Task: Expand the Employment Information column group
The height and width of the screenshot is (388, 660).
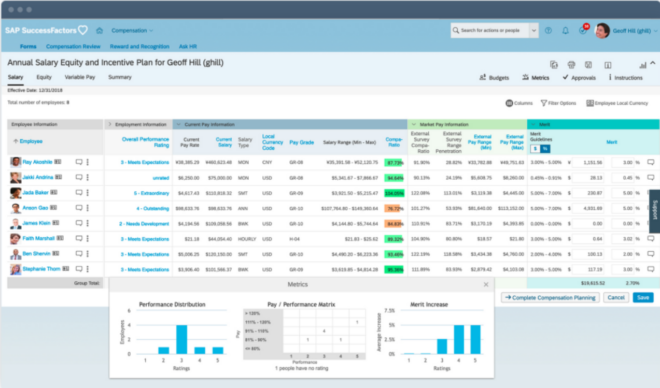Action: click(x=110, y=124)
